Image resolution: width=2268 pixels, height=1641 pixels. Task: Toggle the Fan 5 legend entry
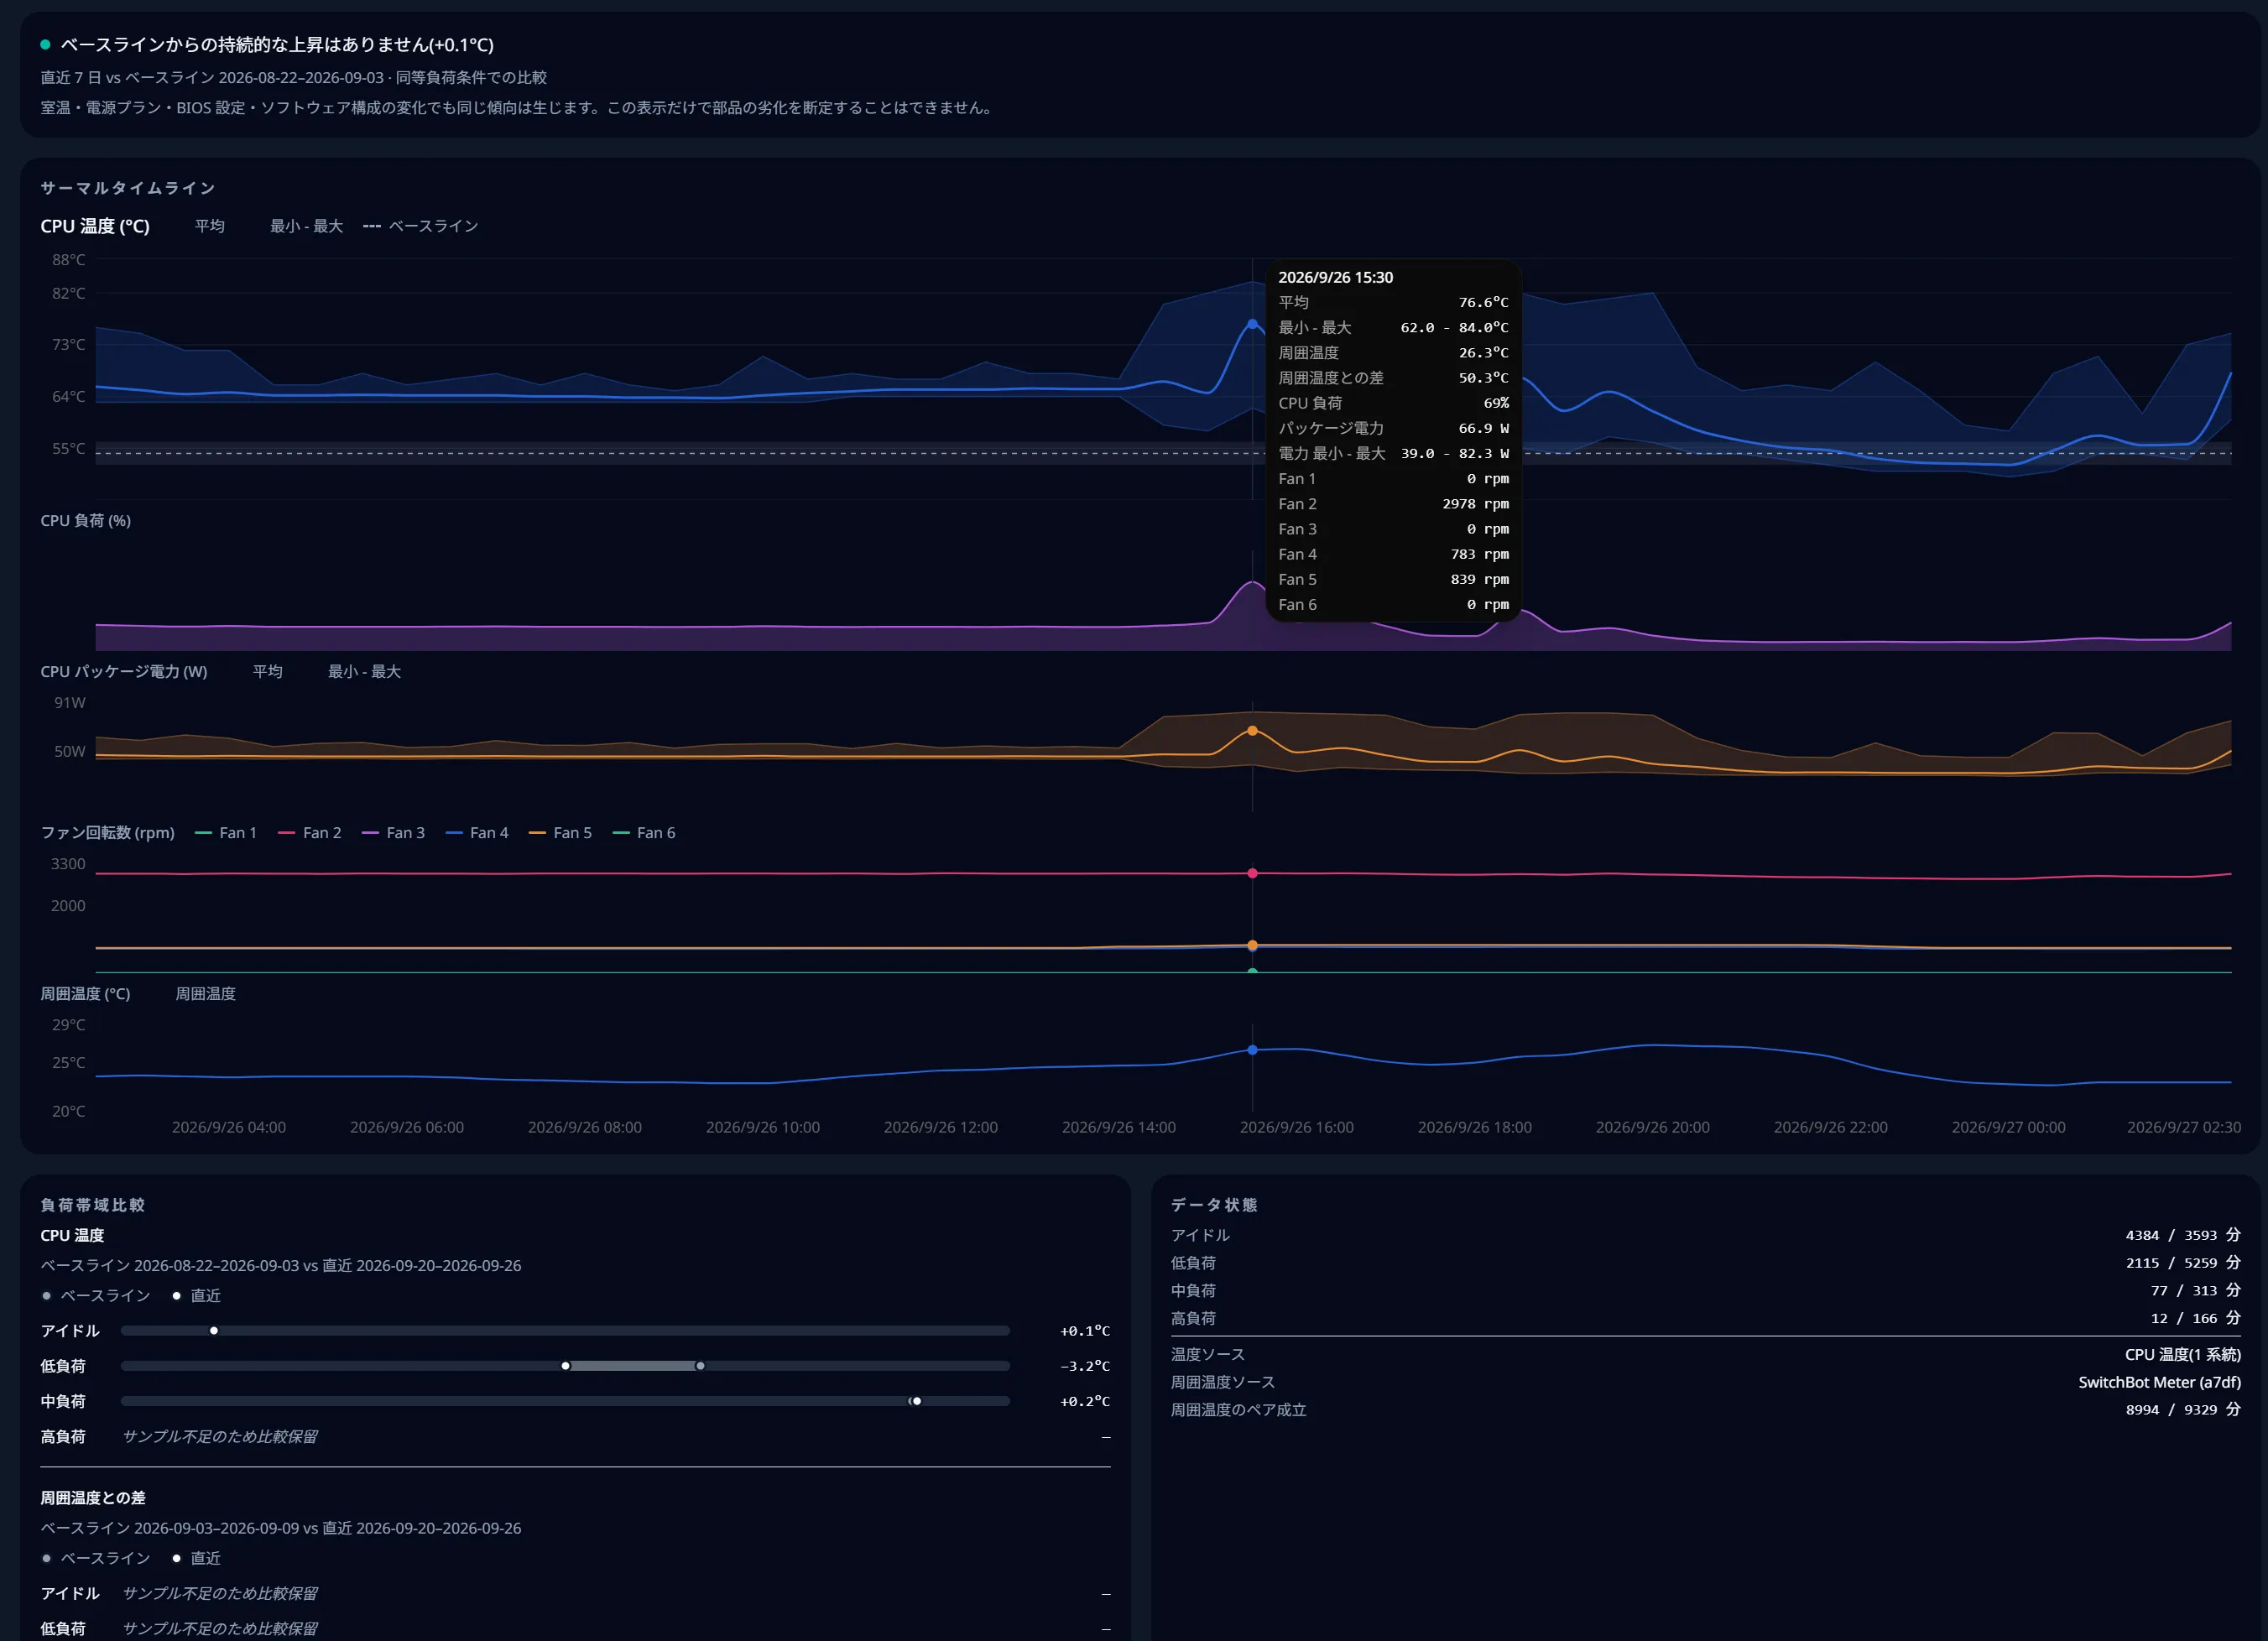click(560, 833)
